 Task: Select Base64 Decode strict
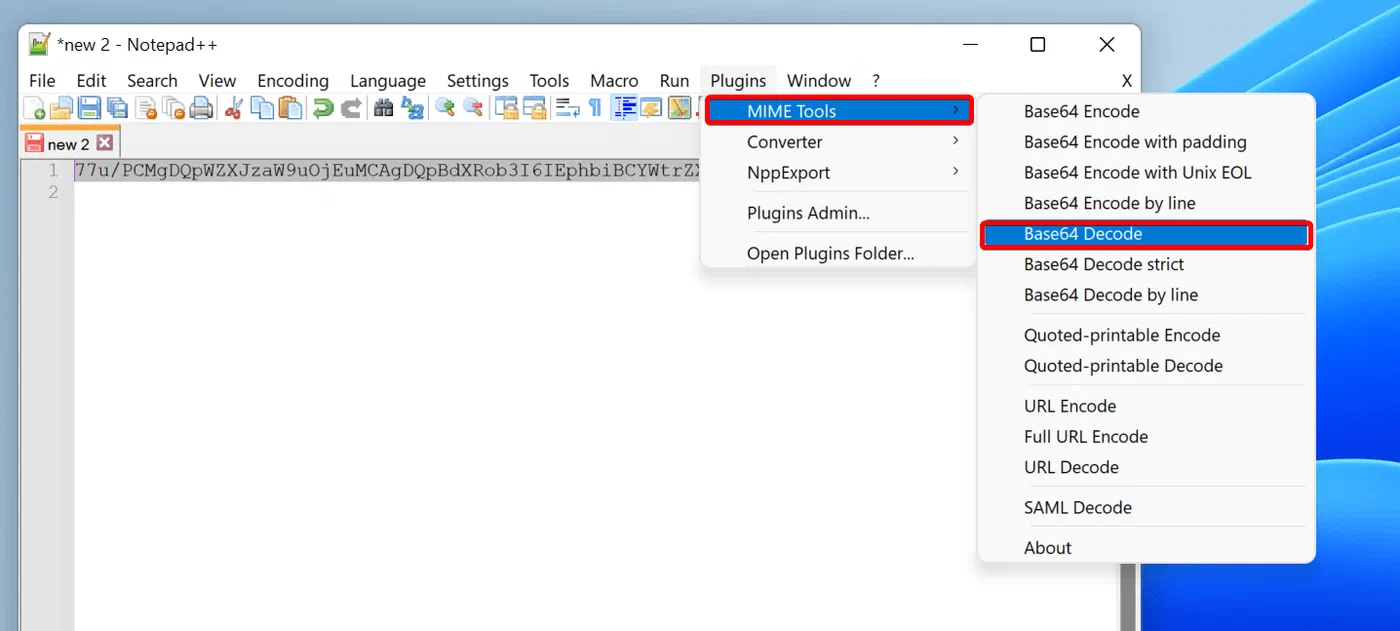pyautogui.click(x=1146, y=264)
